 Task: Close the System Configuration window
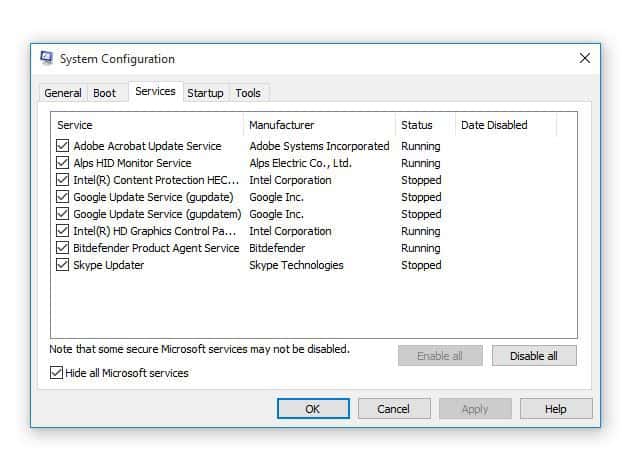point(585,58)
